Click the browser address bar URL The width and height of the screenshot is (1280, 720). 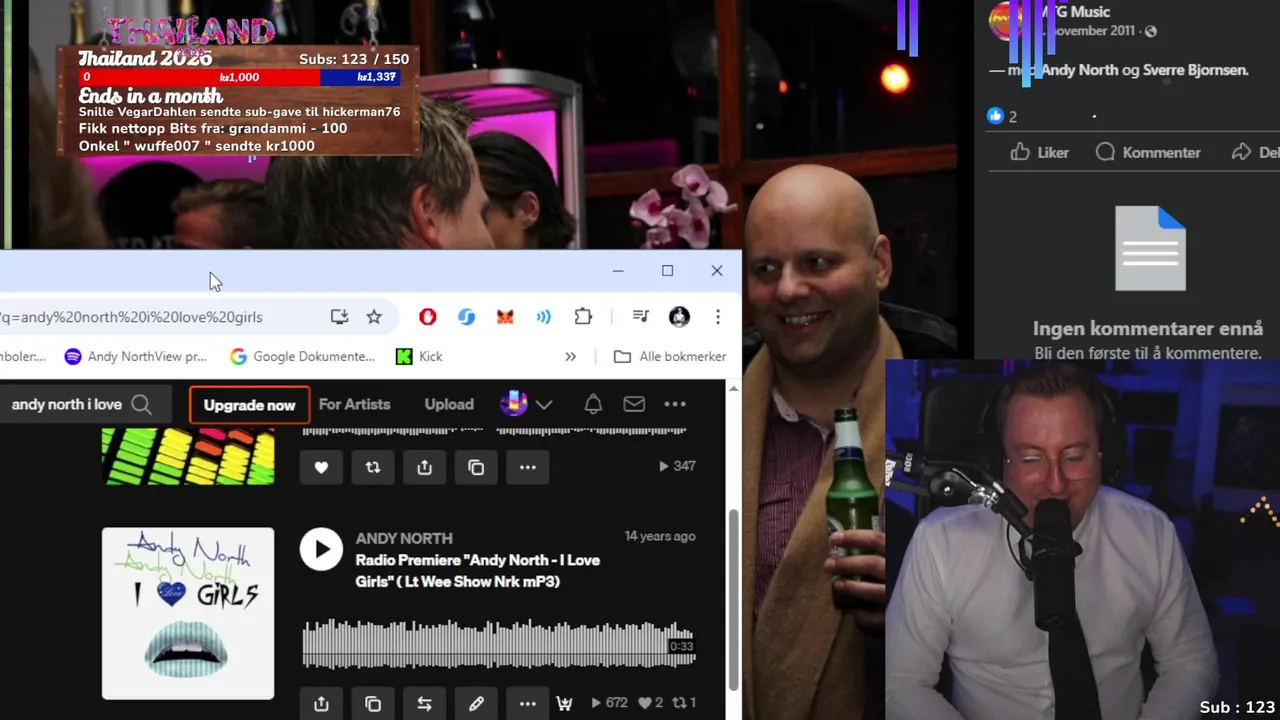[132, 317]
